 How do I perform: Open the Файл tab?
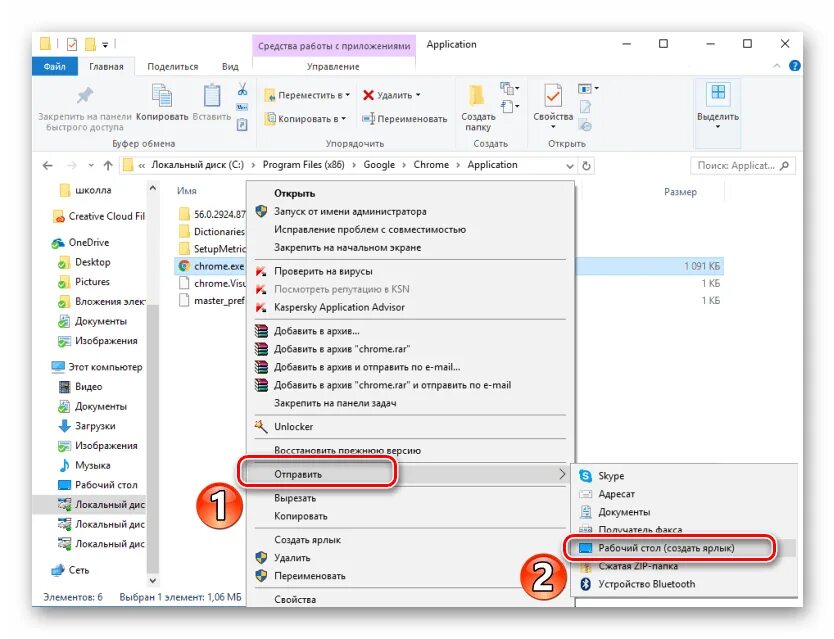point(55,67)
